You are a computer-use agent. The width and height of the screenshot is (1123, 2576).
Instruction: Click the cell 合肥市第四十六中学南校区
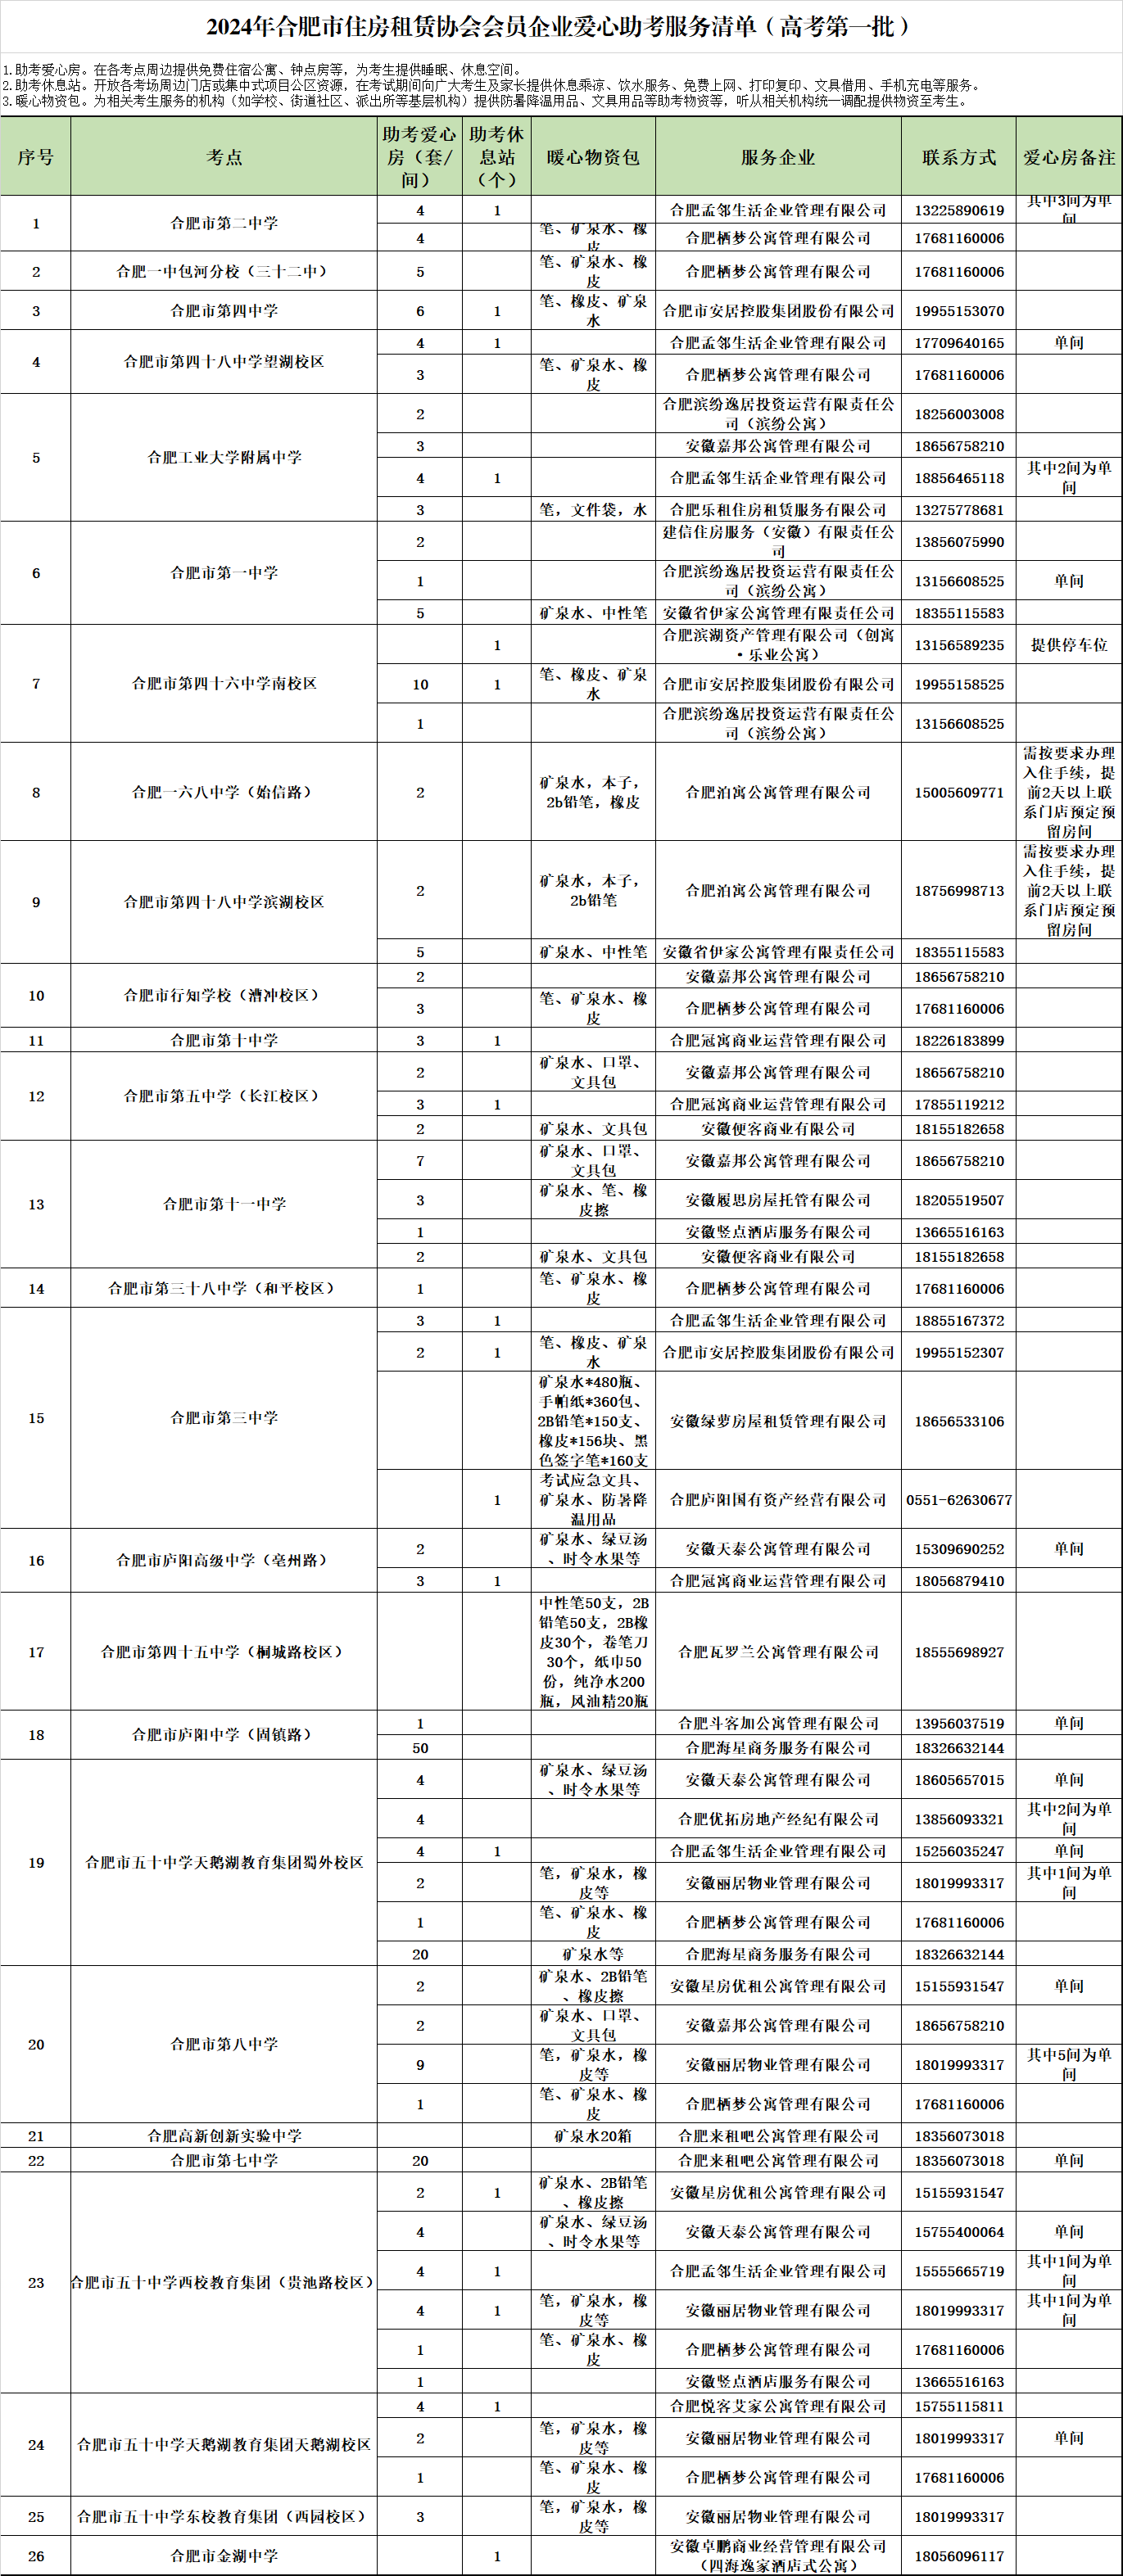[x=224, y=683]
